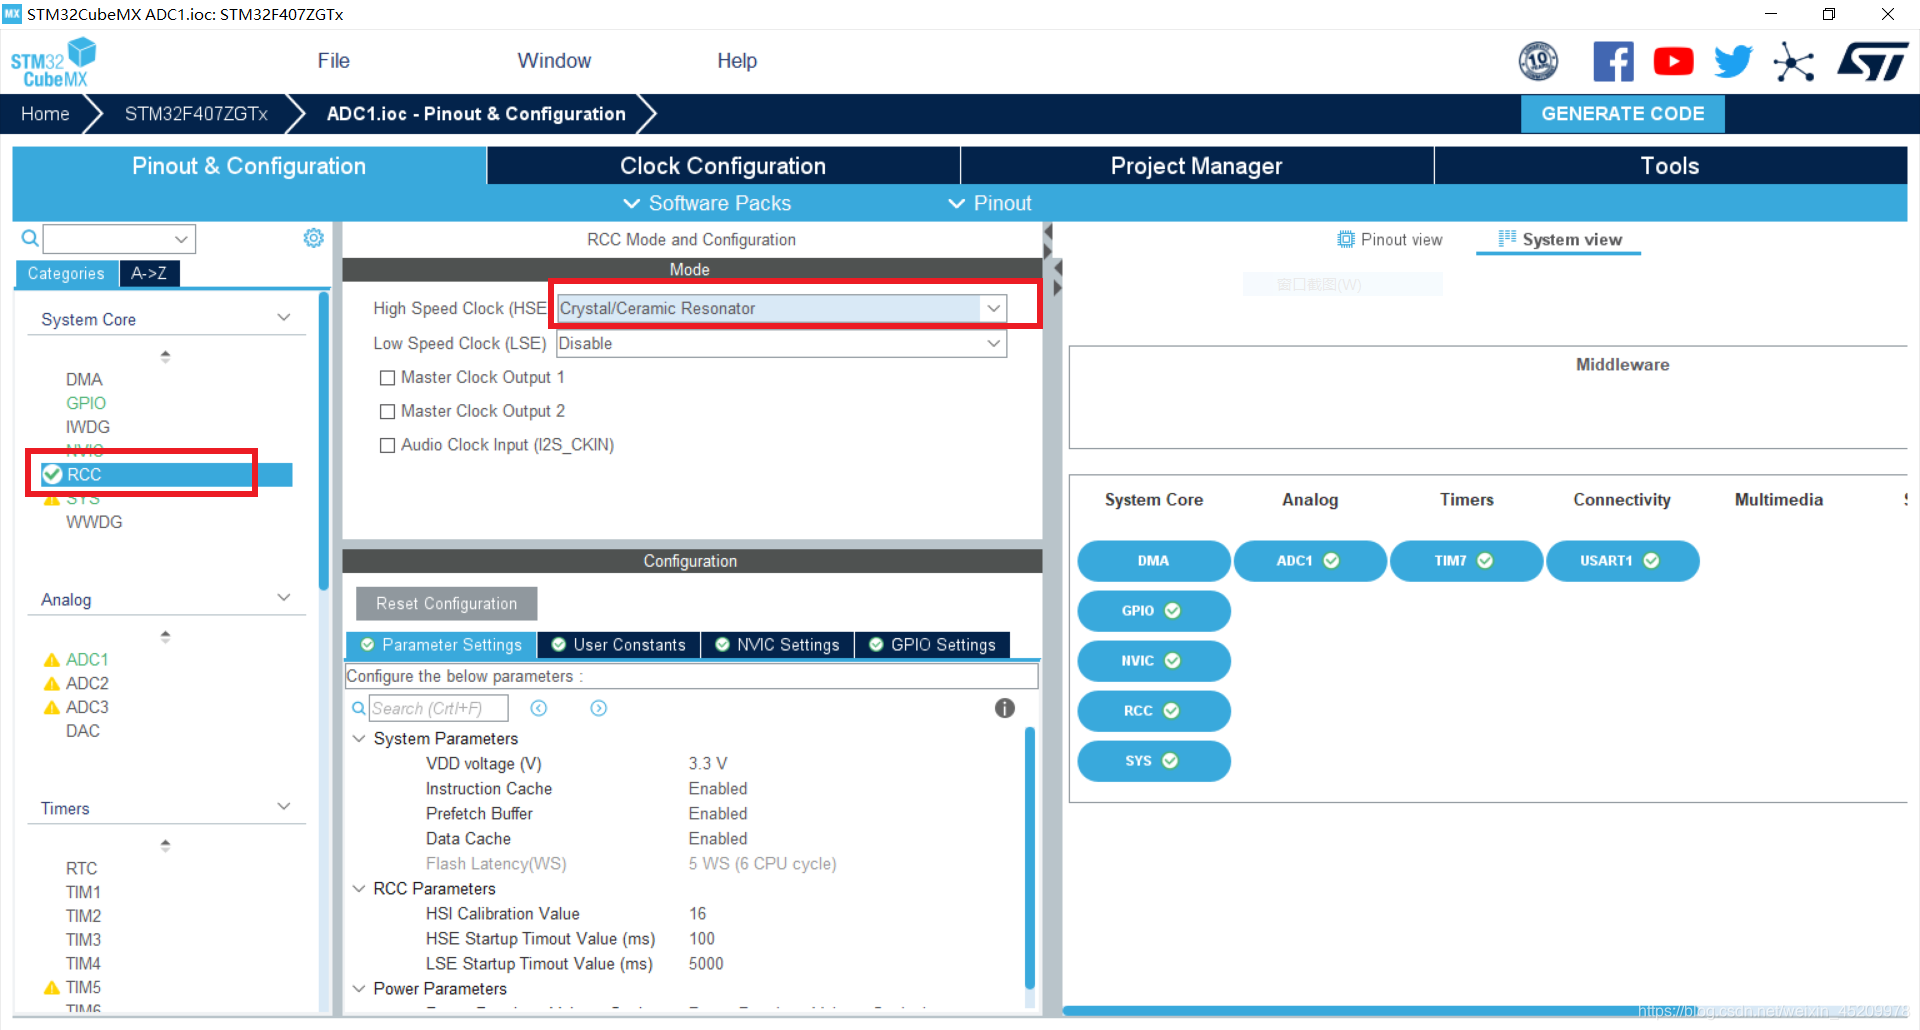Open the ST Twitter icon
Viewport: 1920px width, 1030px height.
coord(1733,62)
